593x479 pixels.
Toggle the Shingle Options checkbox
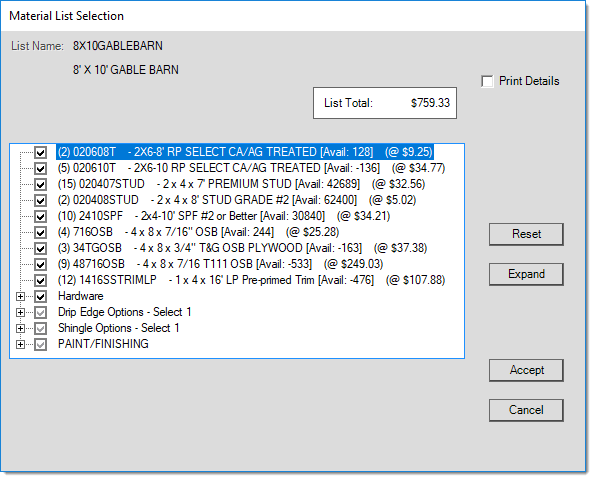[40, 329]
